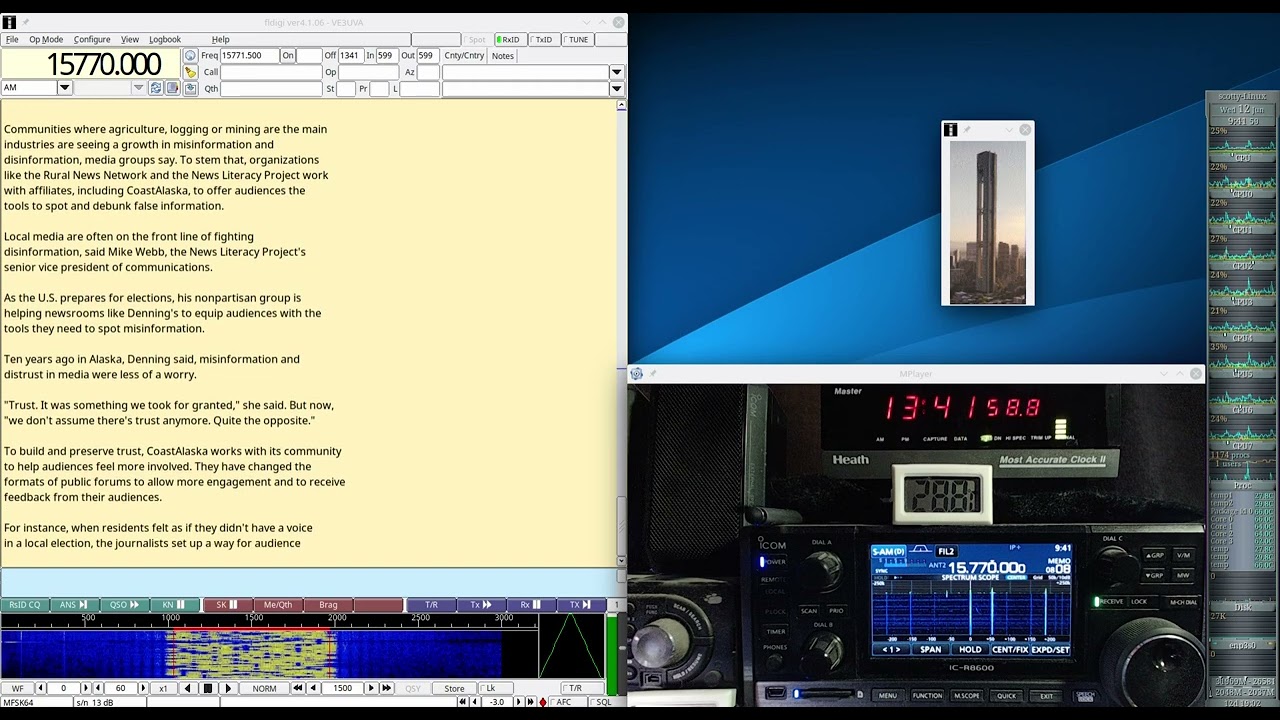
Task: Click the green signal level meter bar
Action: coord(612,654)
